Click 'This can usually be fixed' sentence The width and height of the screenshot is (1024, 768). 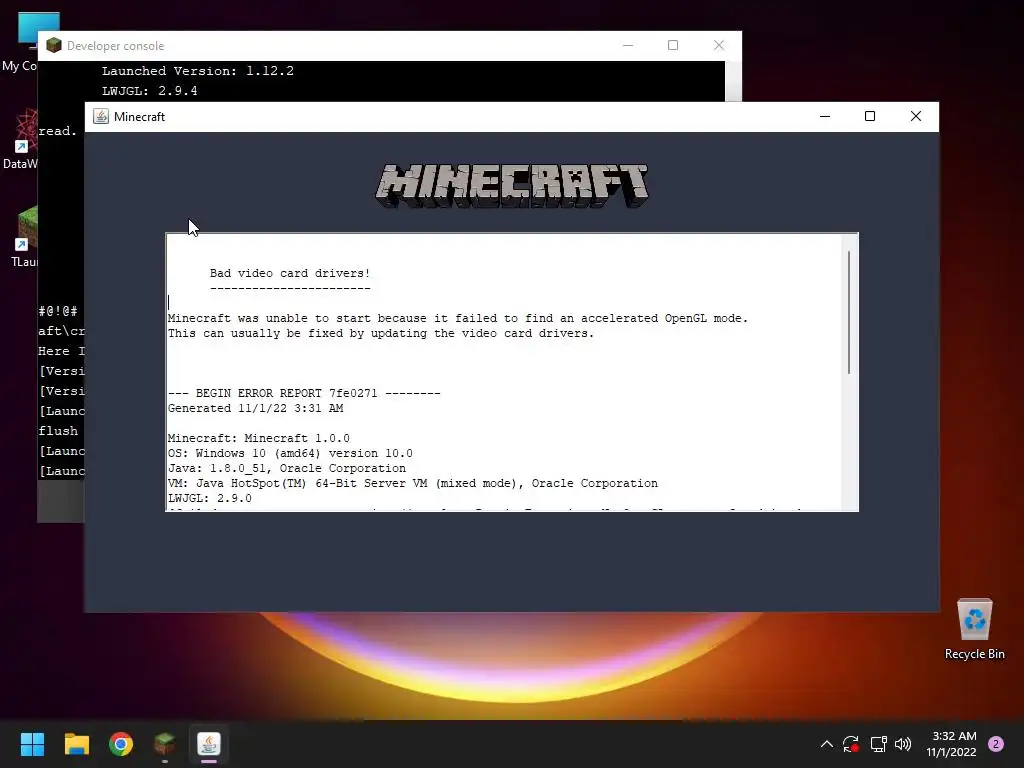coord(381,333)
